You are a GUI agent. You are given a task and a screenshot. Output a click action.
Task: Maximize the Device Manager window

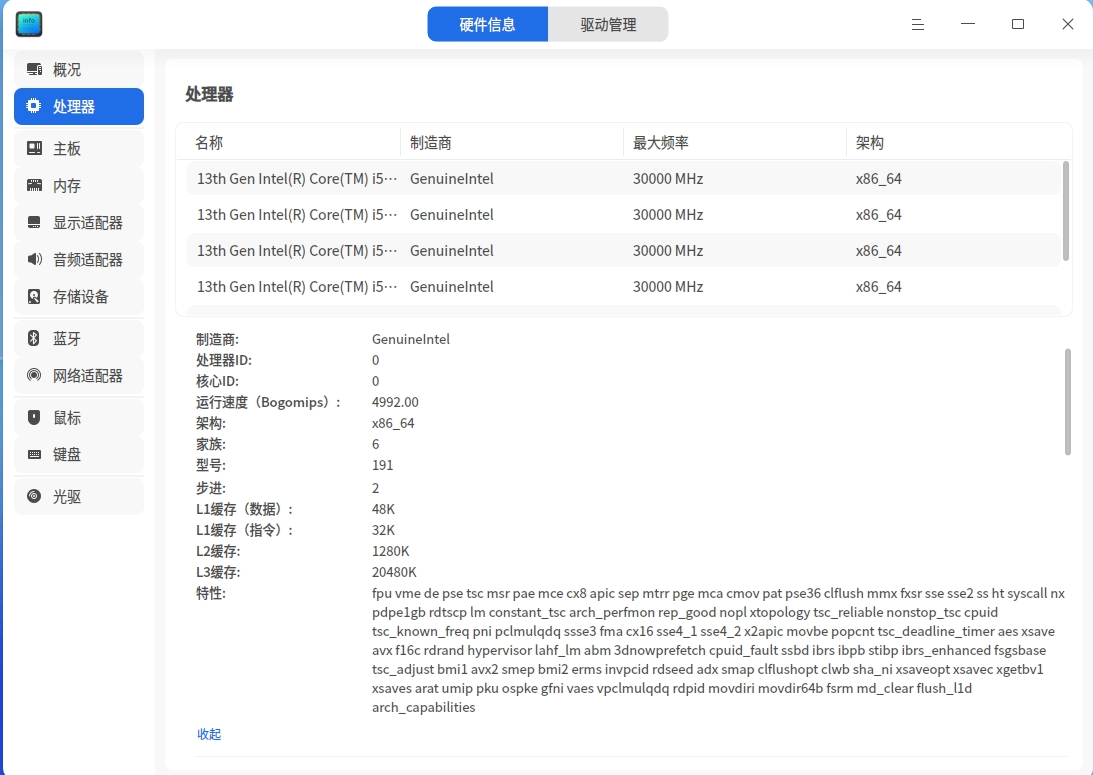(1018, 24)
